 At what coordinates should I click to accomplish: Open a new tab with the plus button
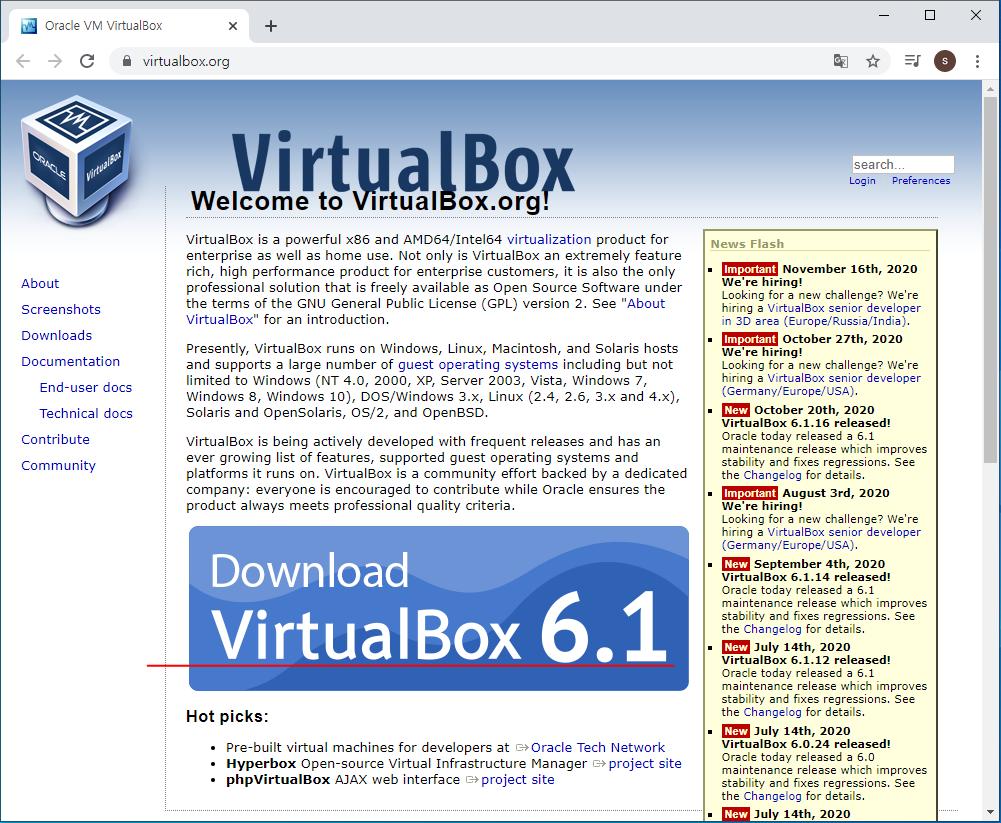click(271, 26)
